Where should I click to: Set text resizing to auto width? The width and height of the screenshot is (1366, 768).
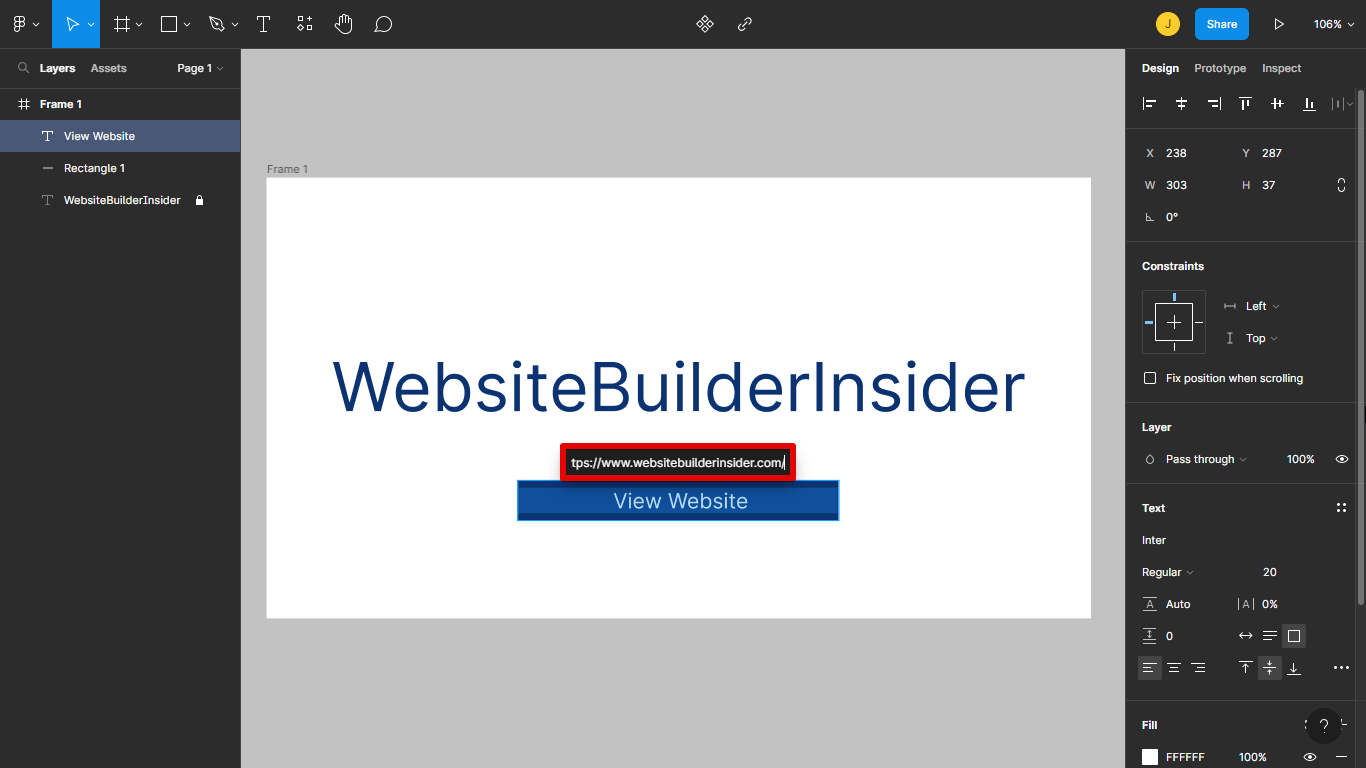click(x=1245, y=635)
